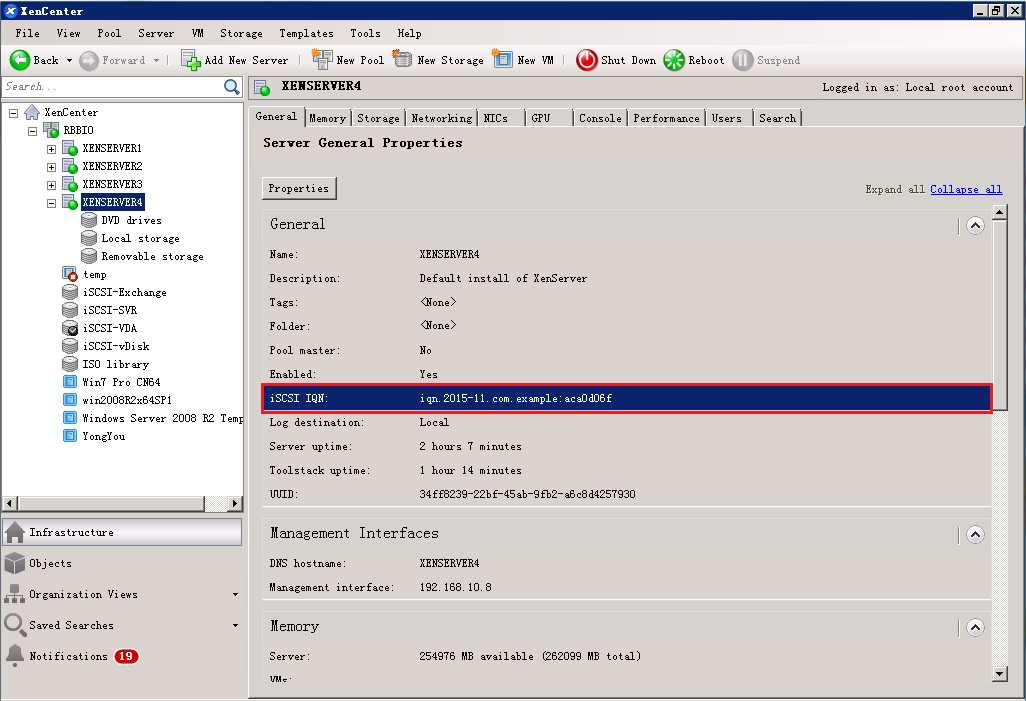
Task: Click the Collapse all link
Action: click(x=966, y=189)
